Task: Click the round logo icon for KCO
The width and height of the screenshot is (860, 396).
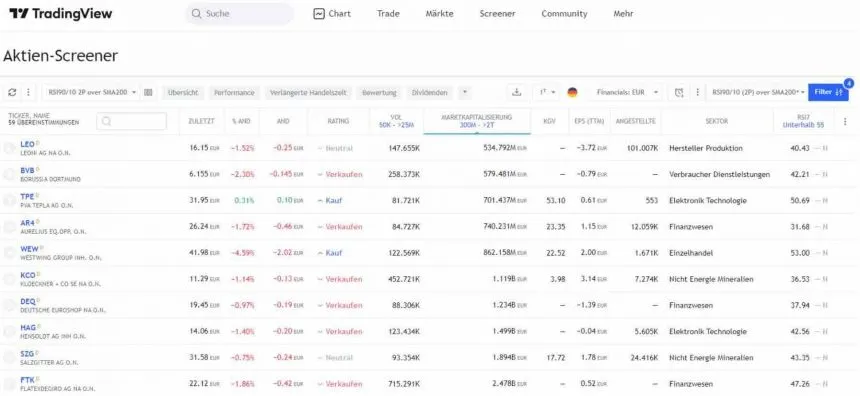Action: (9, 279)
